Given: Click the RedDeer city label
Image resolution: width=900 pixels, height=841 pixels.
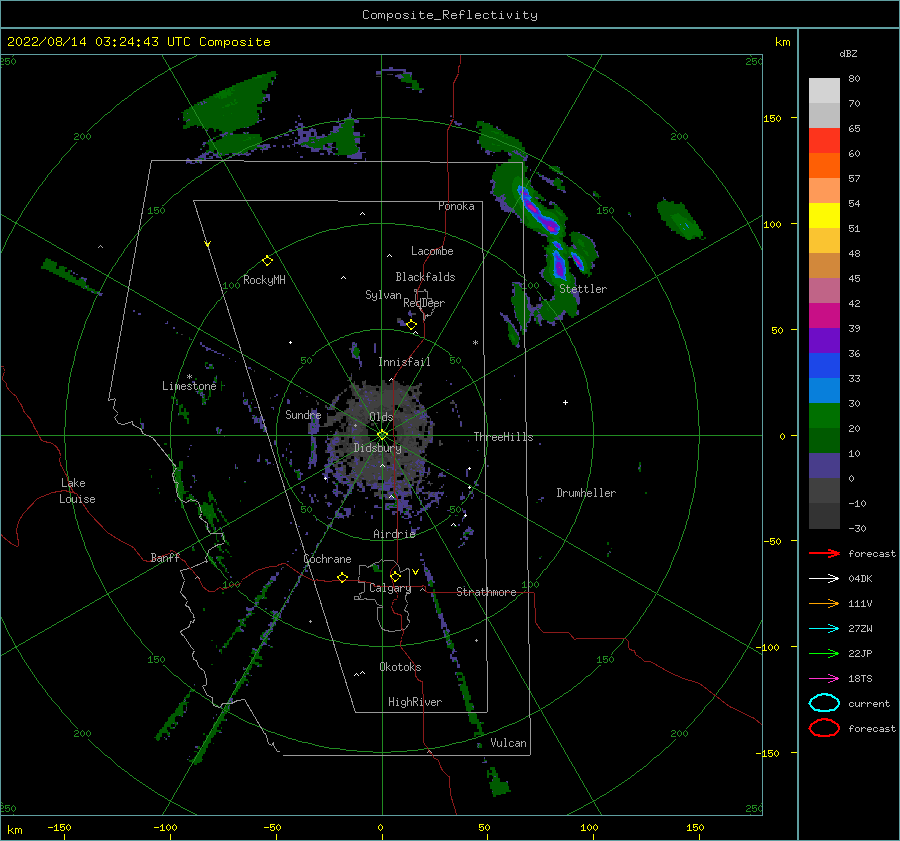Looking at the screenshot, I should (424, 303).
